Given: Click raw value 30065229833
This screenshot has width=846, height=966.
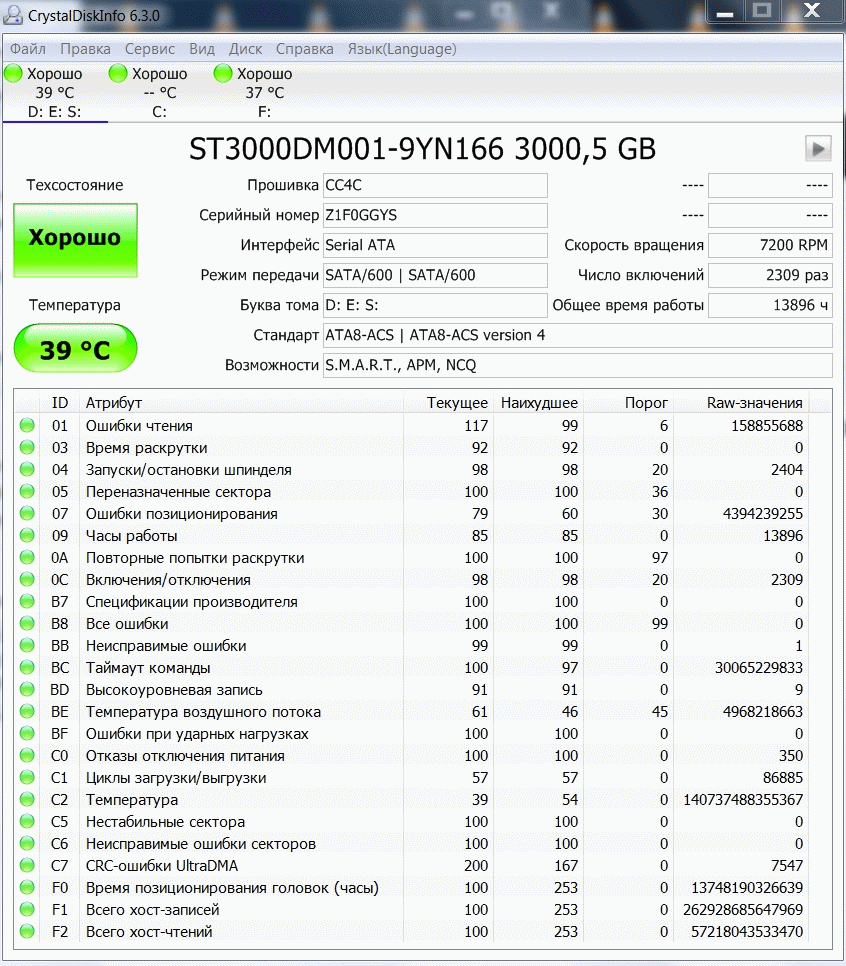Looking at the screenshot, I should click(759, 668).
